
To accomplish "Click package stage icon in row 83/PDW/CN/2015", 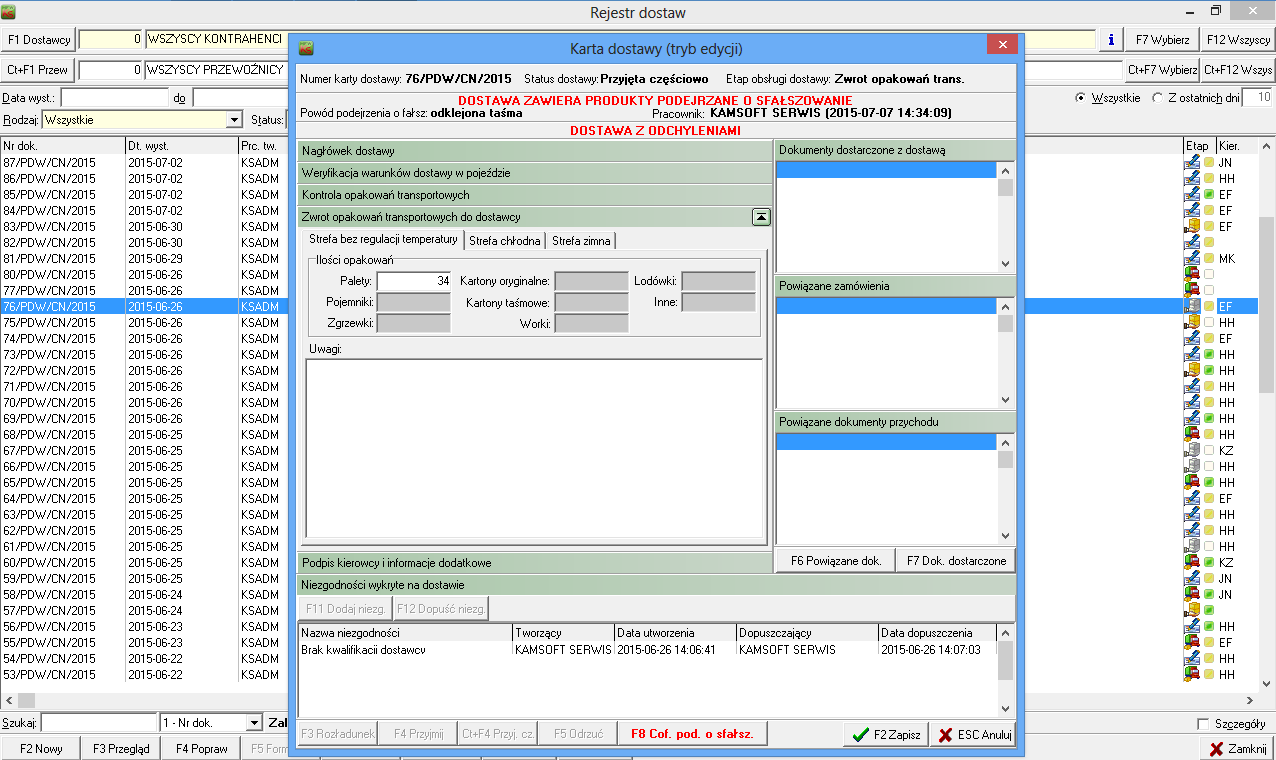I will [1191, 226].
